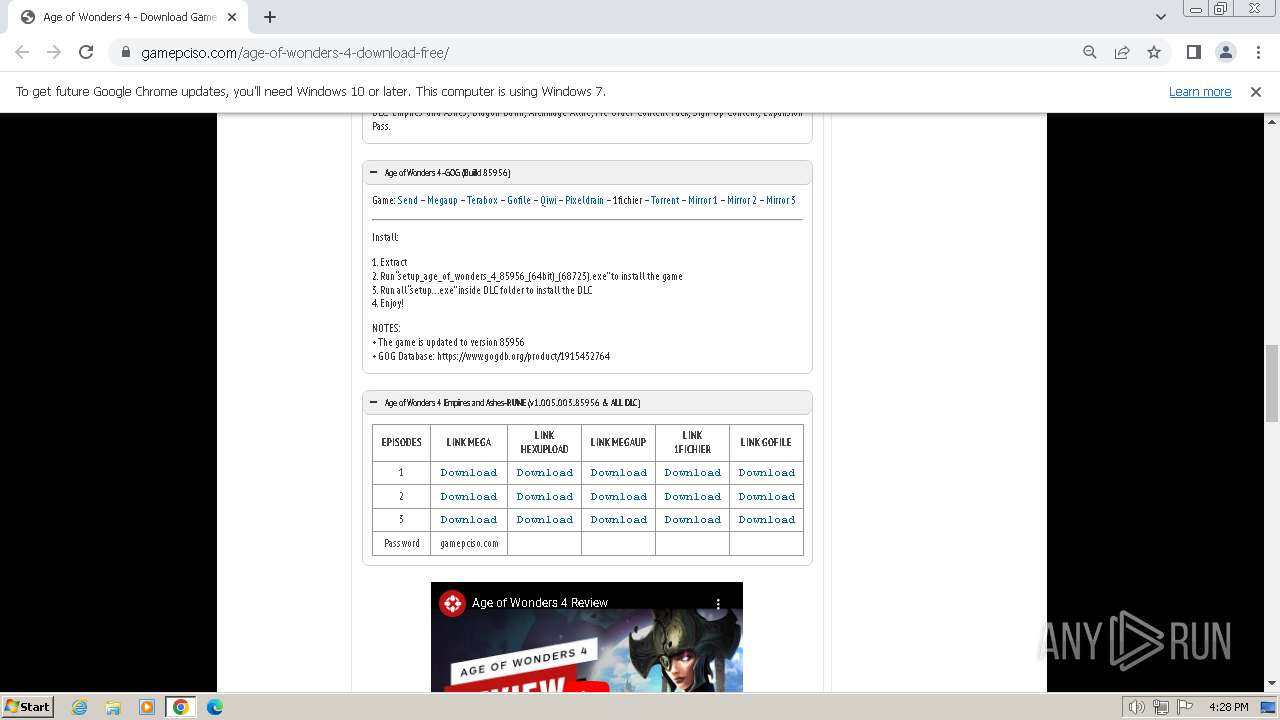View site security lock info
The width and height of the screenshot is (1280, 720).
(x=125, y=52)
